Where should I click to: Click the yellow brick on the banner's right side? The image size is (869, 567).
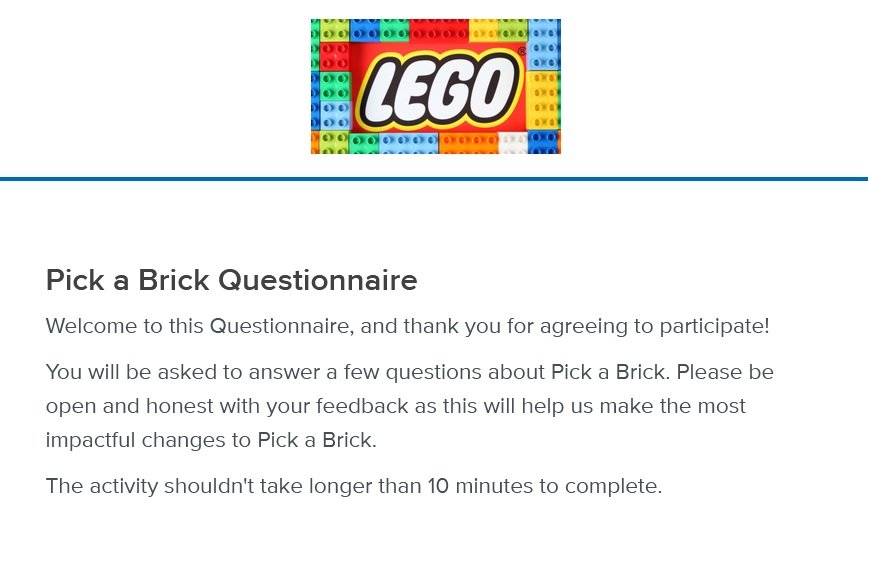543,100
